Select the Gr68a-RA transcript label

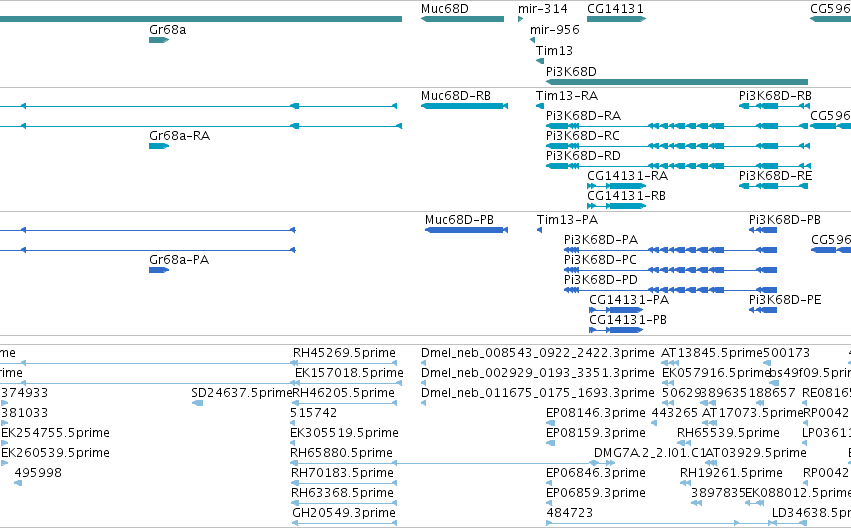coord(180,136)
